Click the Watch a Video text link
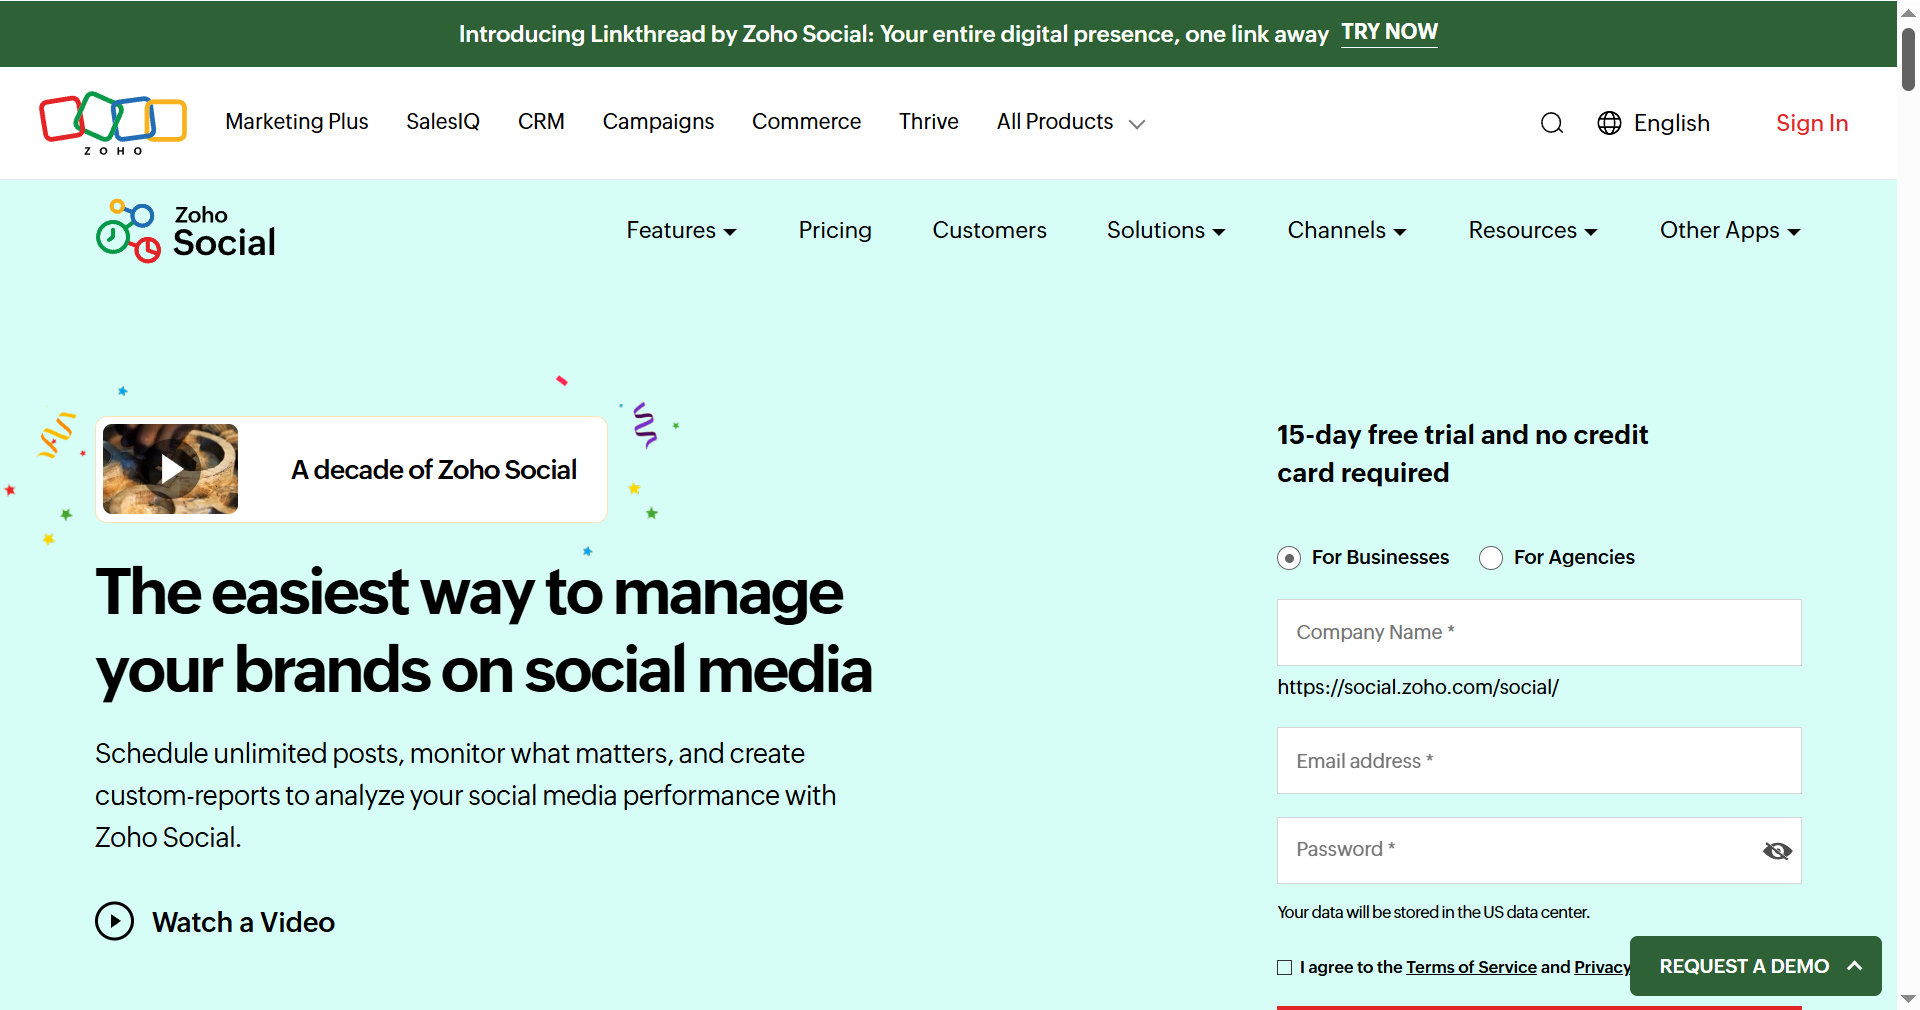1920x1010 pixels. tap(243, 922)
